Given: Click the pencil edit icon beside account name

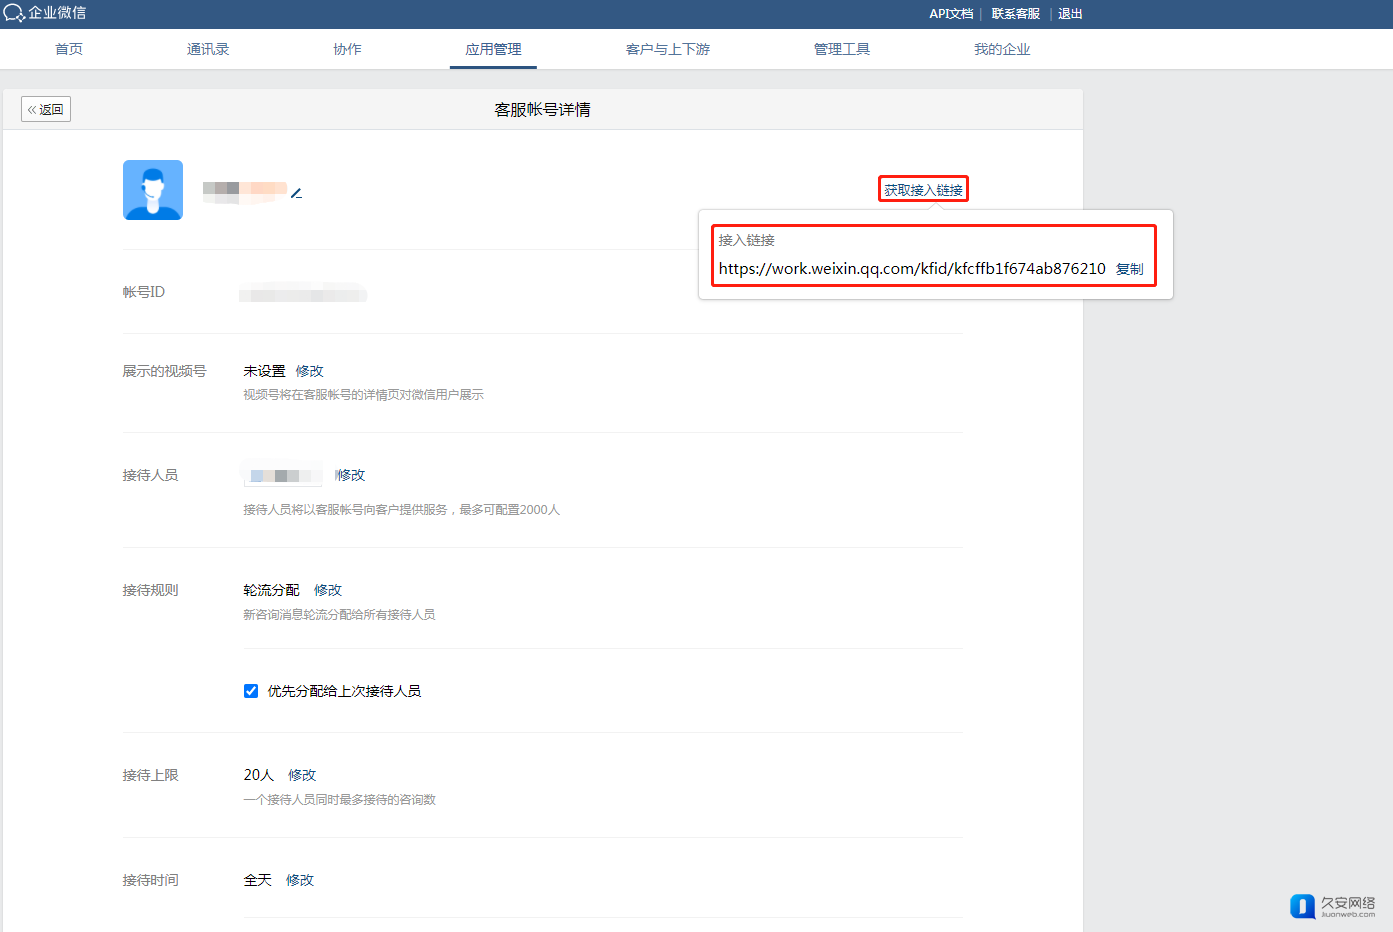Looking at the screenshot, I should tap(297, 193).
